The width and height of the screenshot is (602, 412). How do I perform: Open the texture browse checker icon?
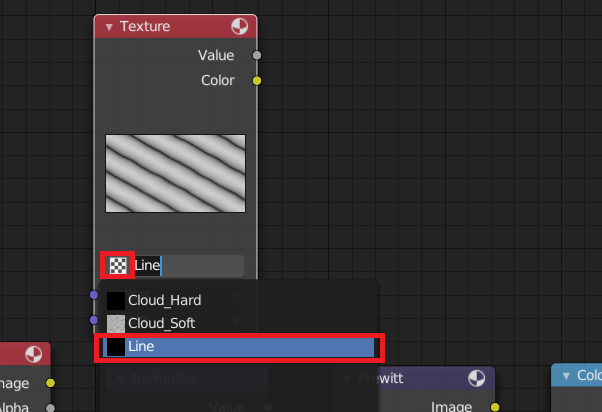coord(118,265)
